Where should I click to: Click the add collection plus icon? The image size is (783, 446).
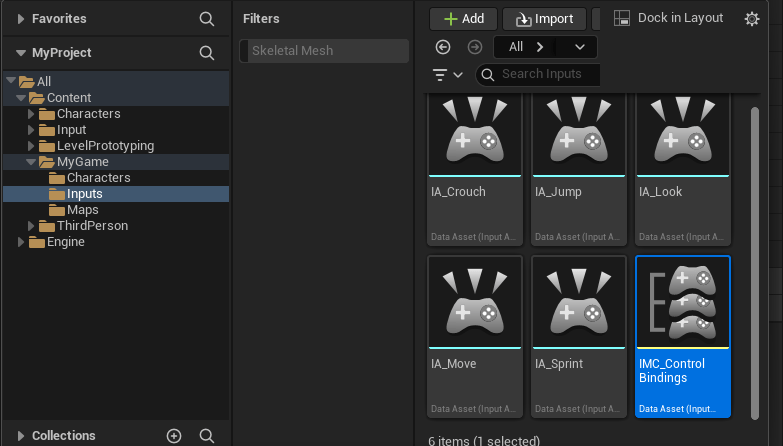[174, 436]
